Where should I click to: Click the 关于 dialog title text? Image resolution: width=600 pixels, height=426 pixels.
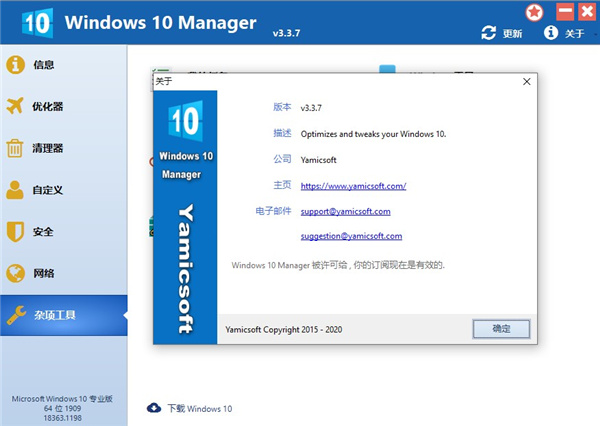164,81
